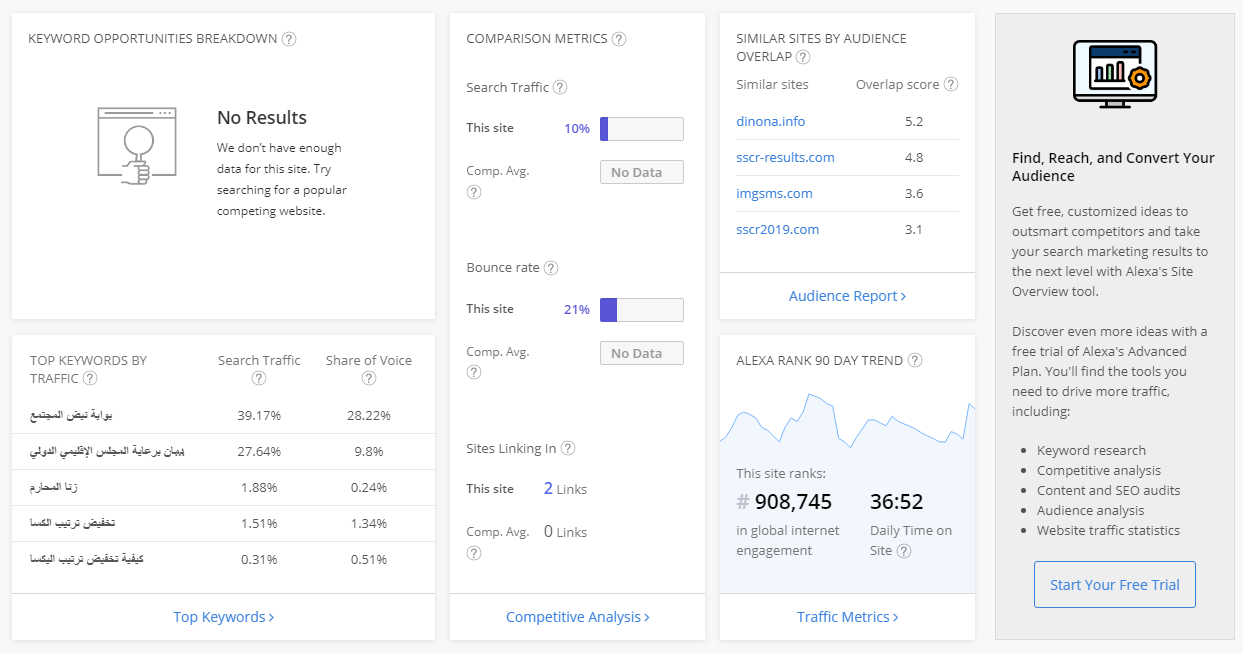Click help icon beside Keyword Opportunities Breakdown

tap(289, 39)
